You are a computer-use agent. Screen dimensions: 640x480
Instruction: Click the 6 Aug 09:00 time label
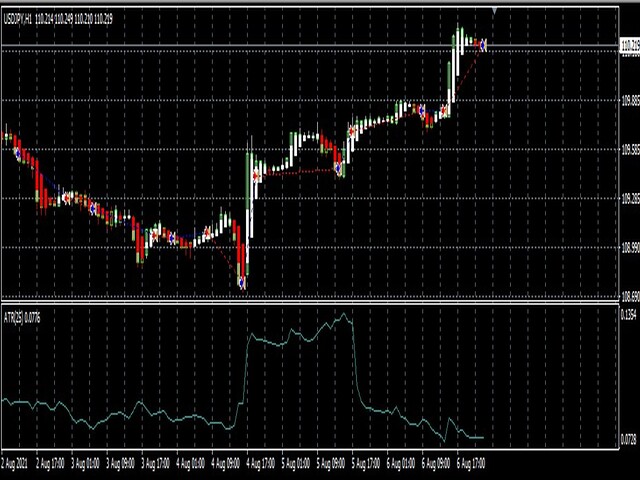tap(436, 464)
